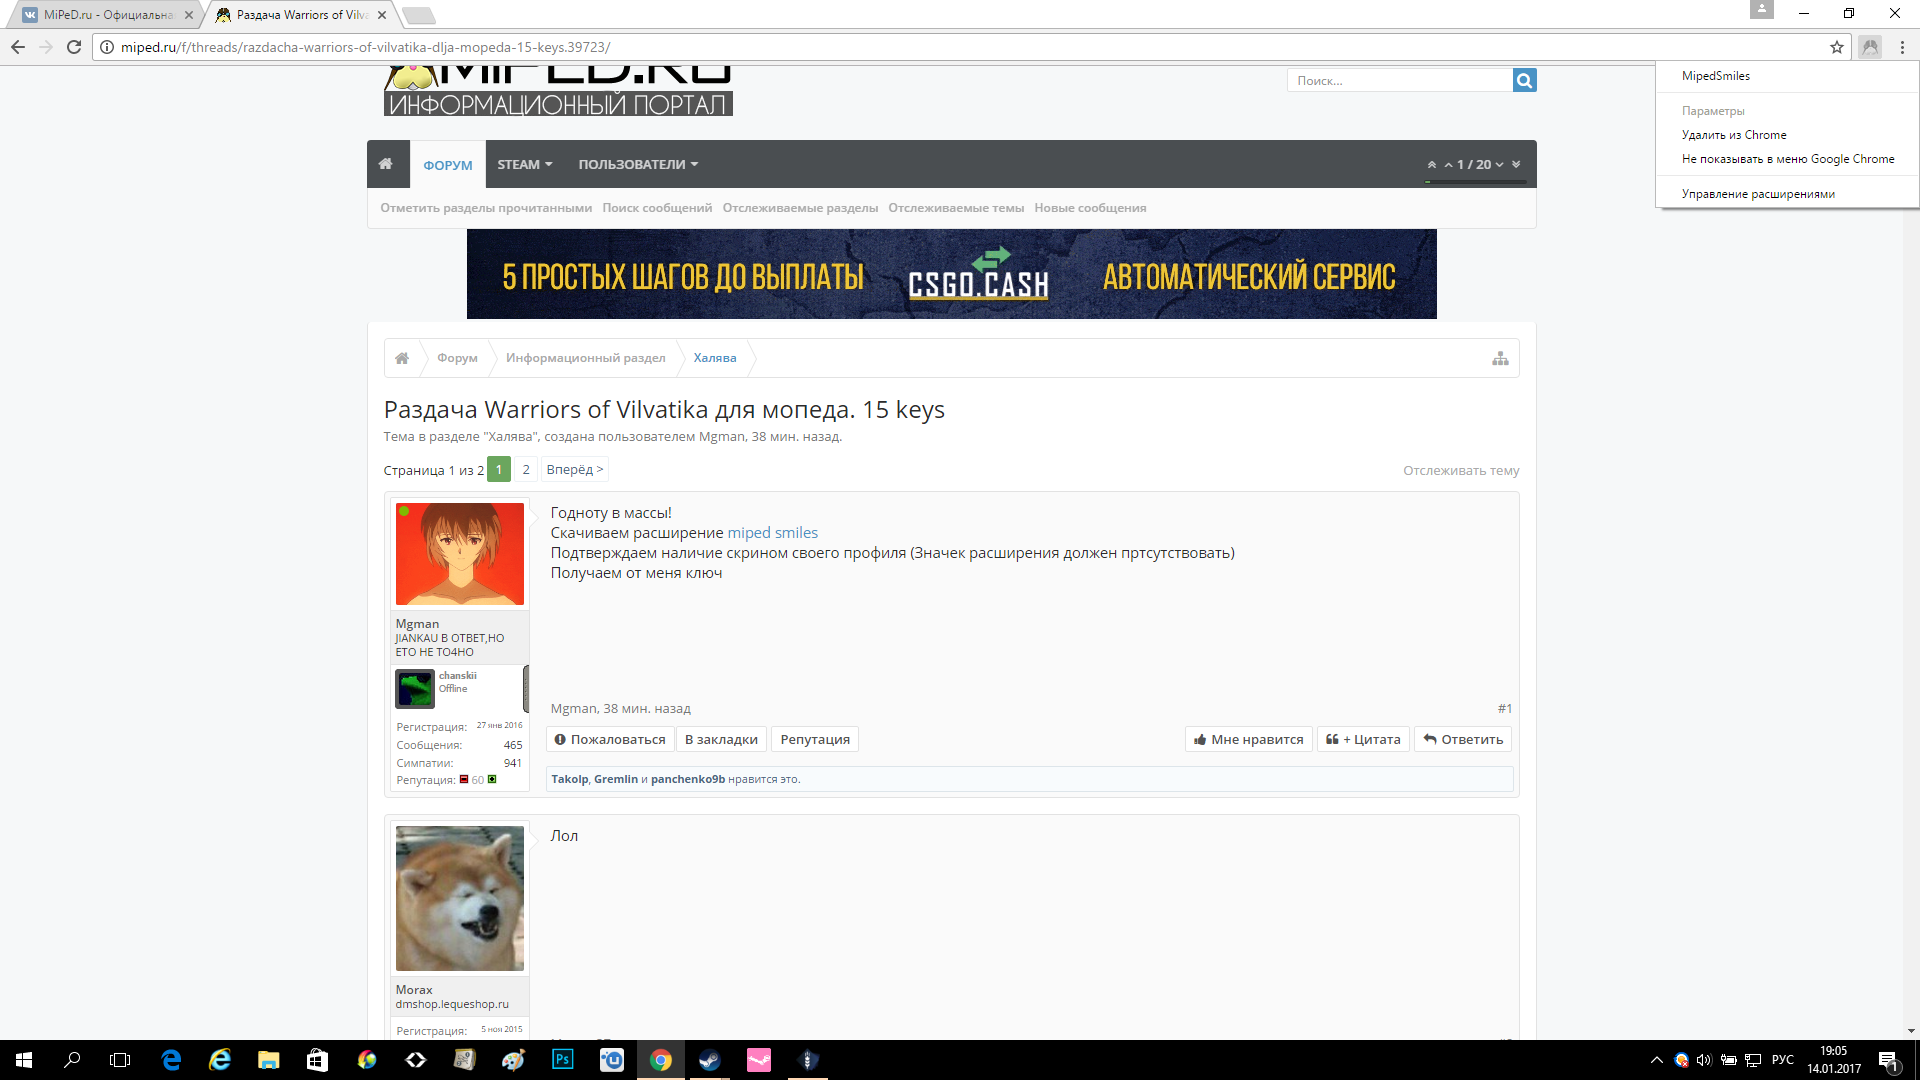Click the #1 post permalink
Screen dimensions: 1920x1080
[1505, 709]
